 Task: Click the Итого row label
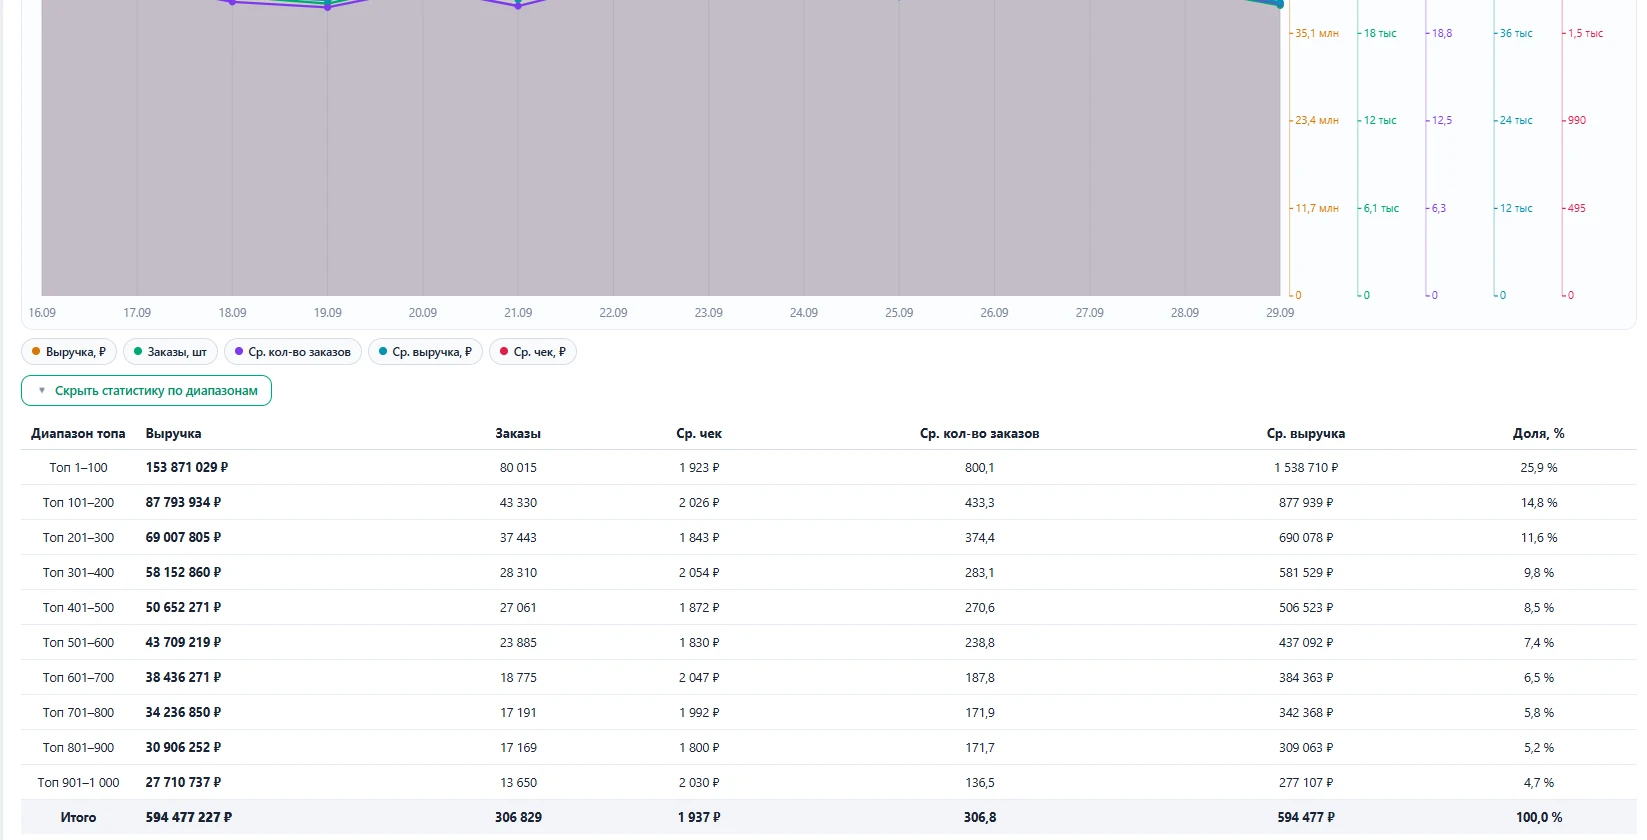(78, 818)
